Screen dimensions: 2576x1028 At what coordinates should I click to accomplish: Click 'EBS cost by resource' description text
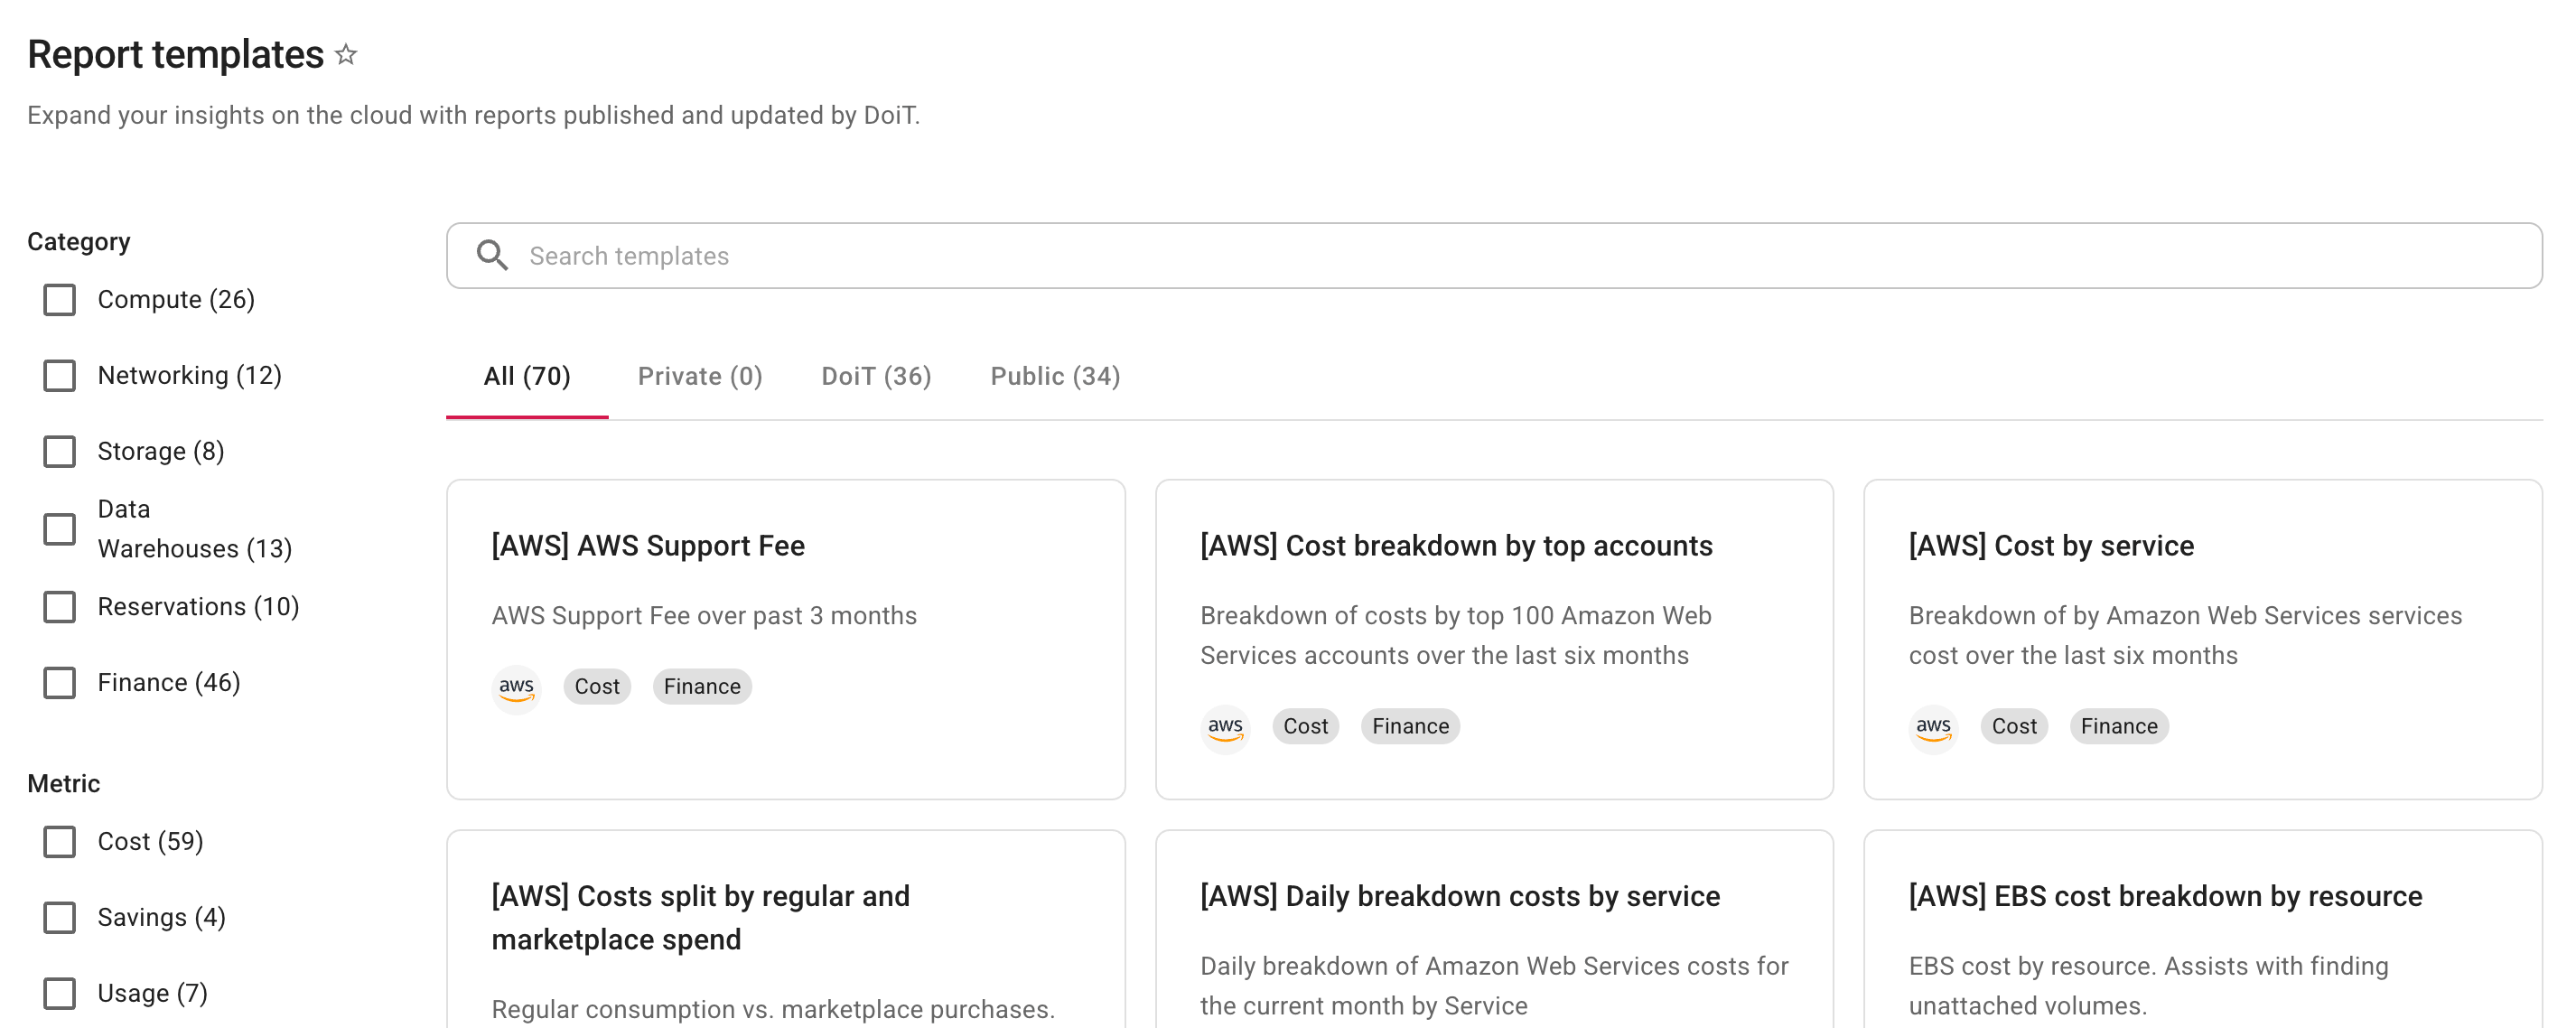tap(2148, 986)
